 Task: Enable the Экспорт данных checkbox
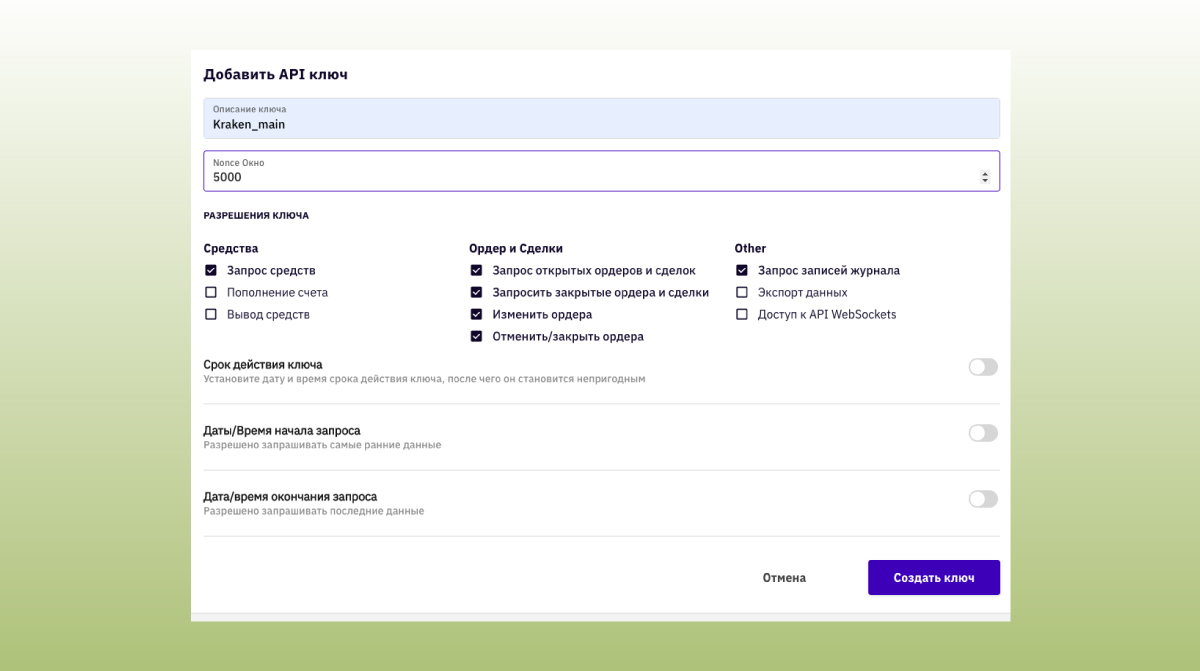742,292
